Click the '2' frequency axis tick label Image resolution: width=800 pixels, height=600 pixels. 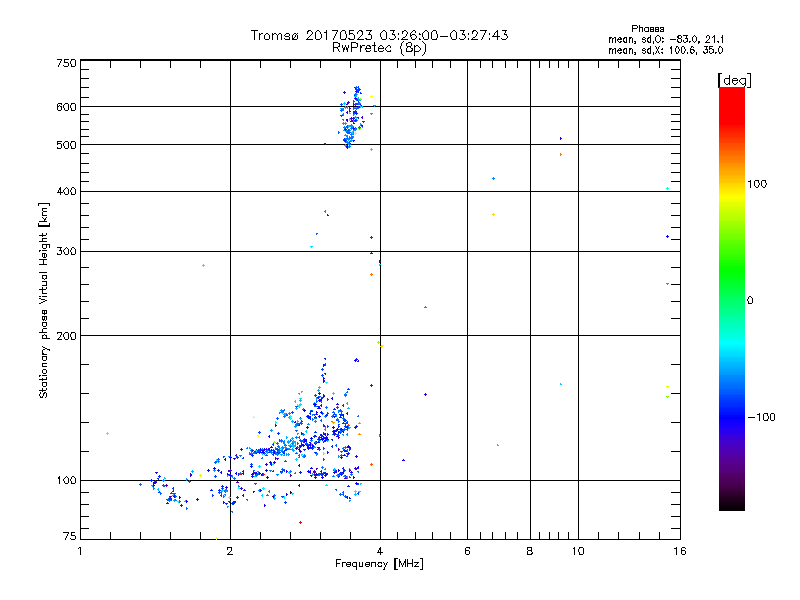pyautogui.click(x=230, y=551)
